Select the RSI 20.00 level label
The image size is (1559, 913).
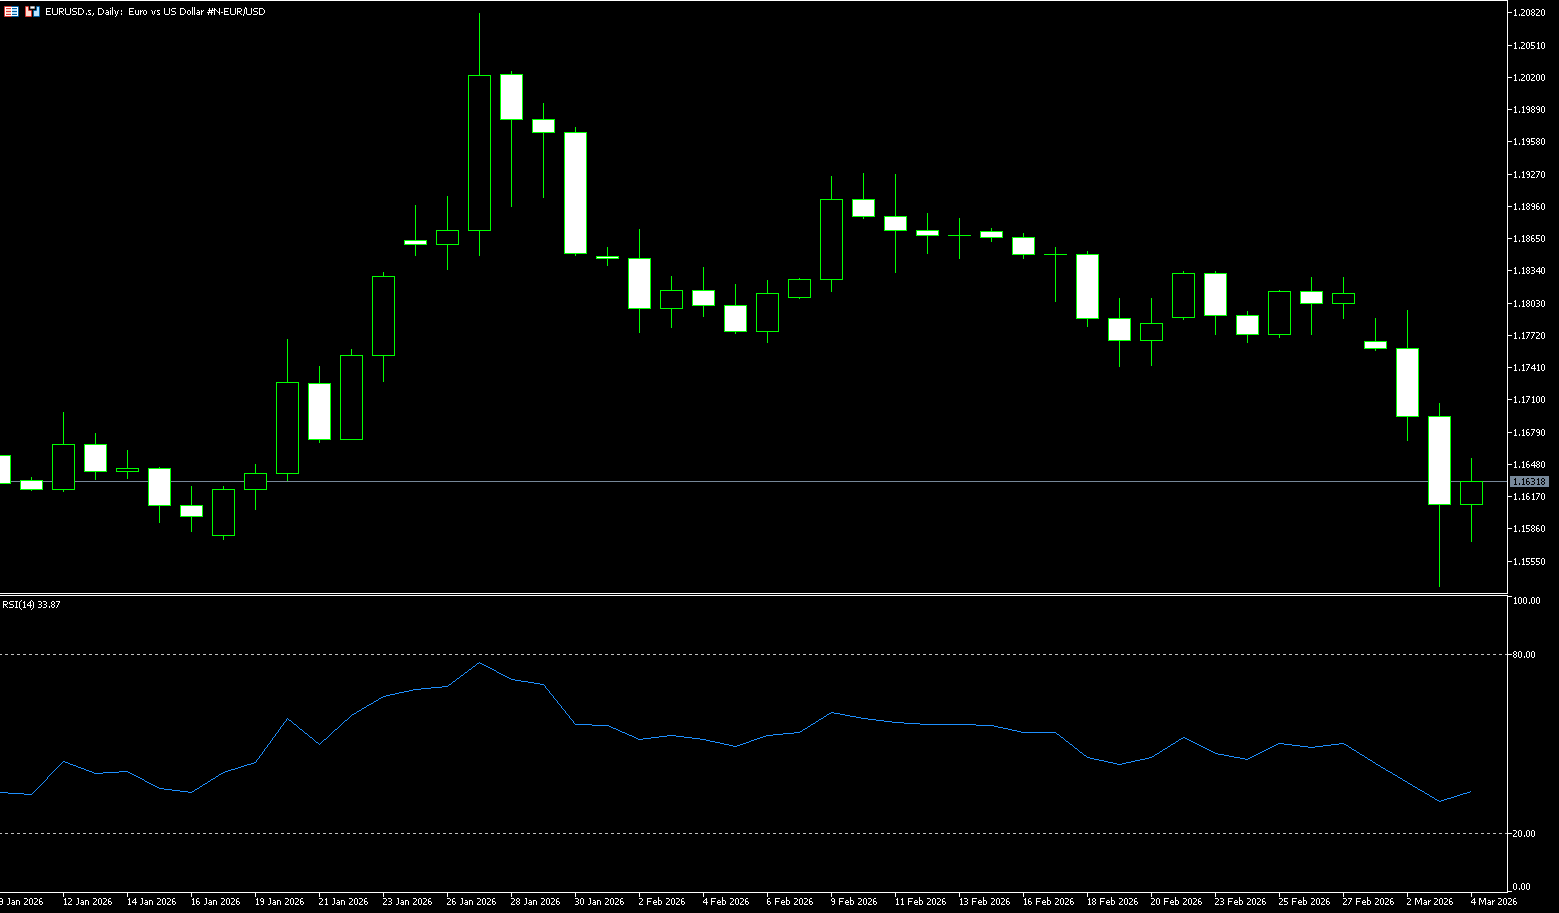point(1525,833)
